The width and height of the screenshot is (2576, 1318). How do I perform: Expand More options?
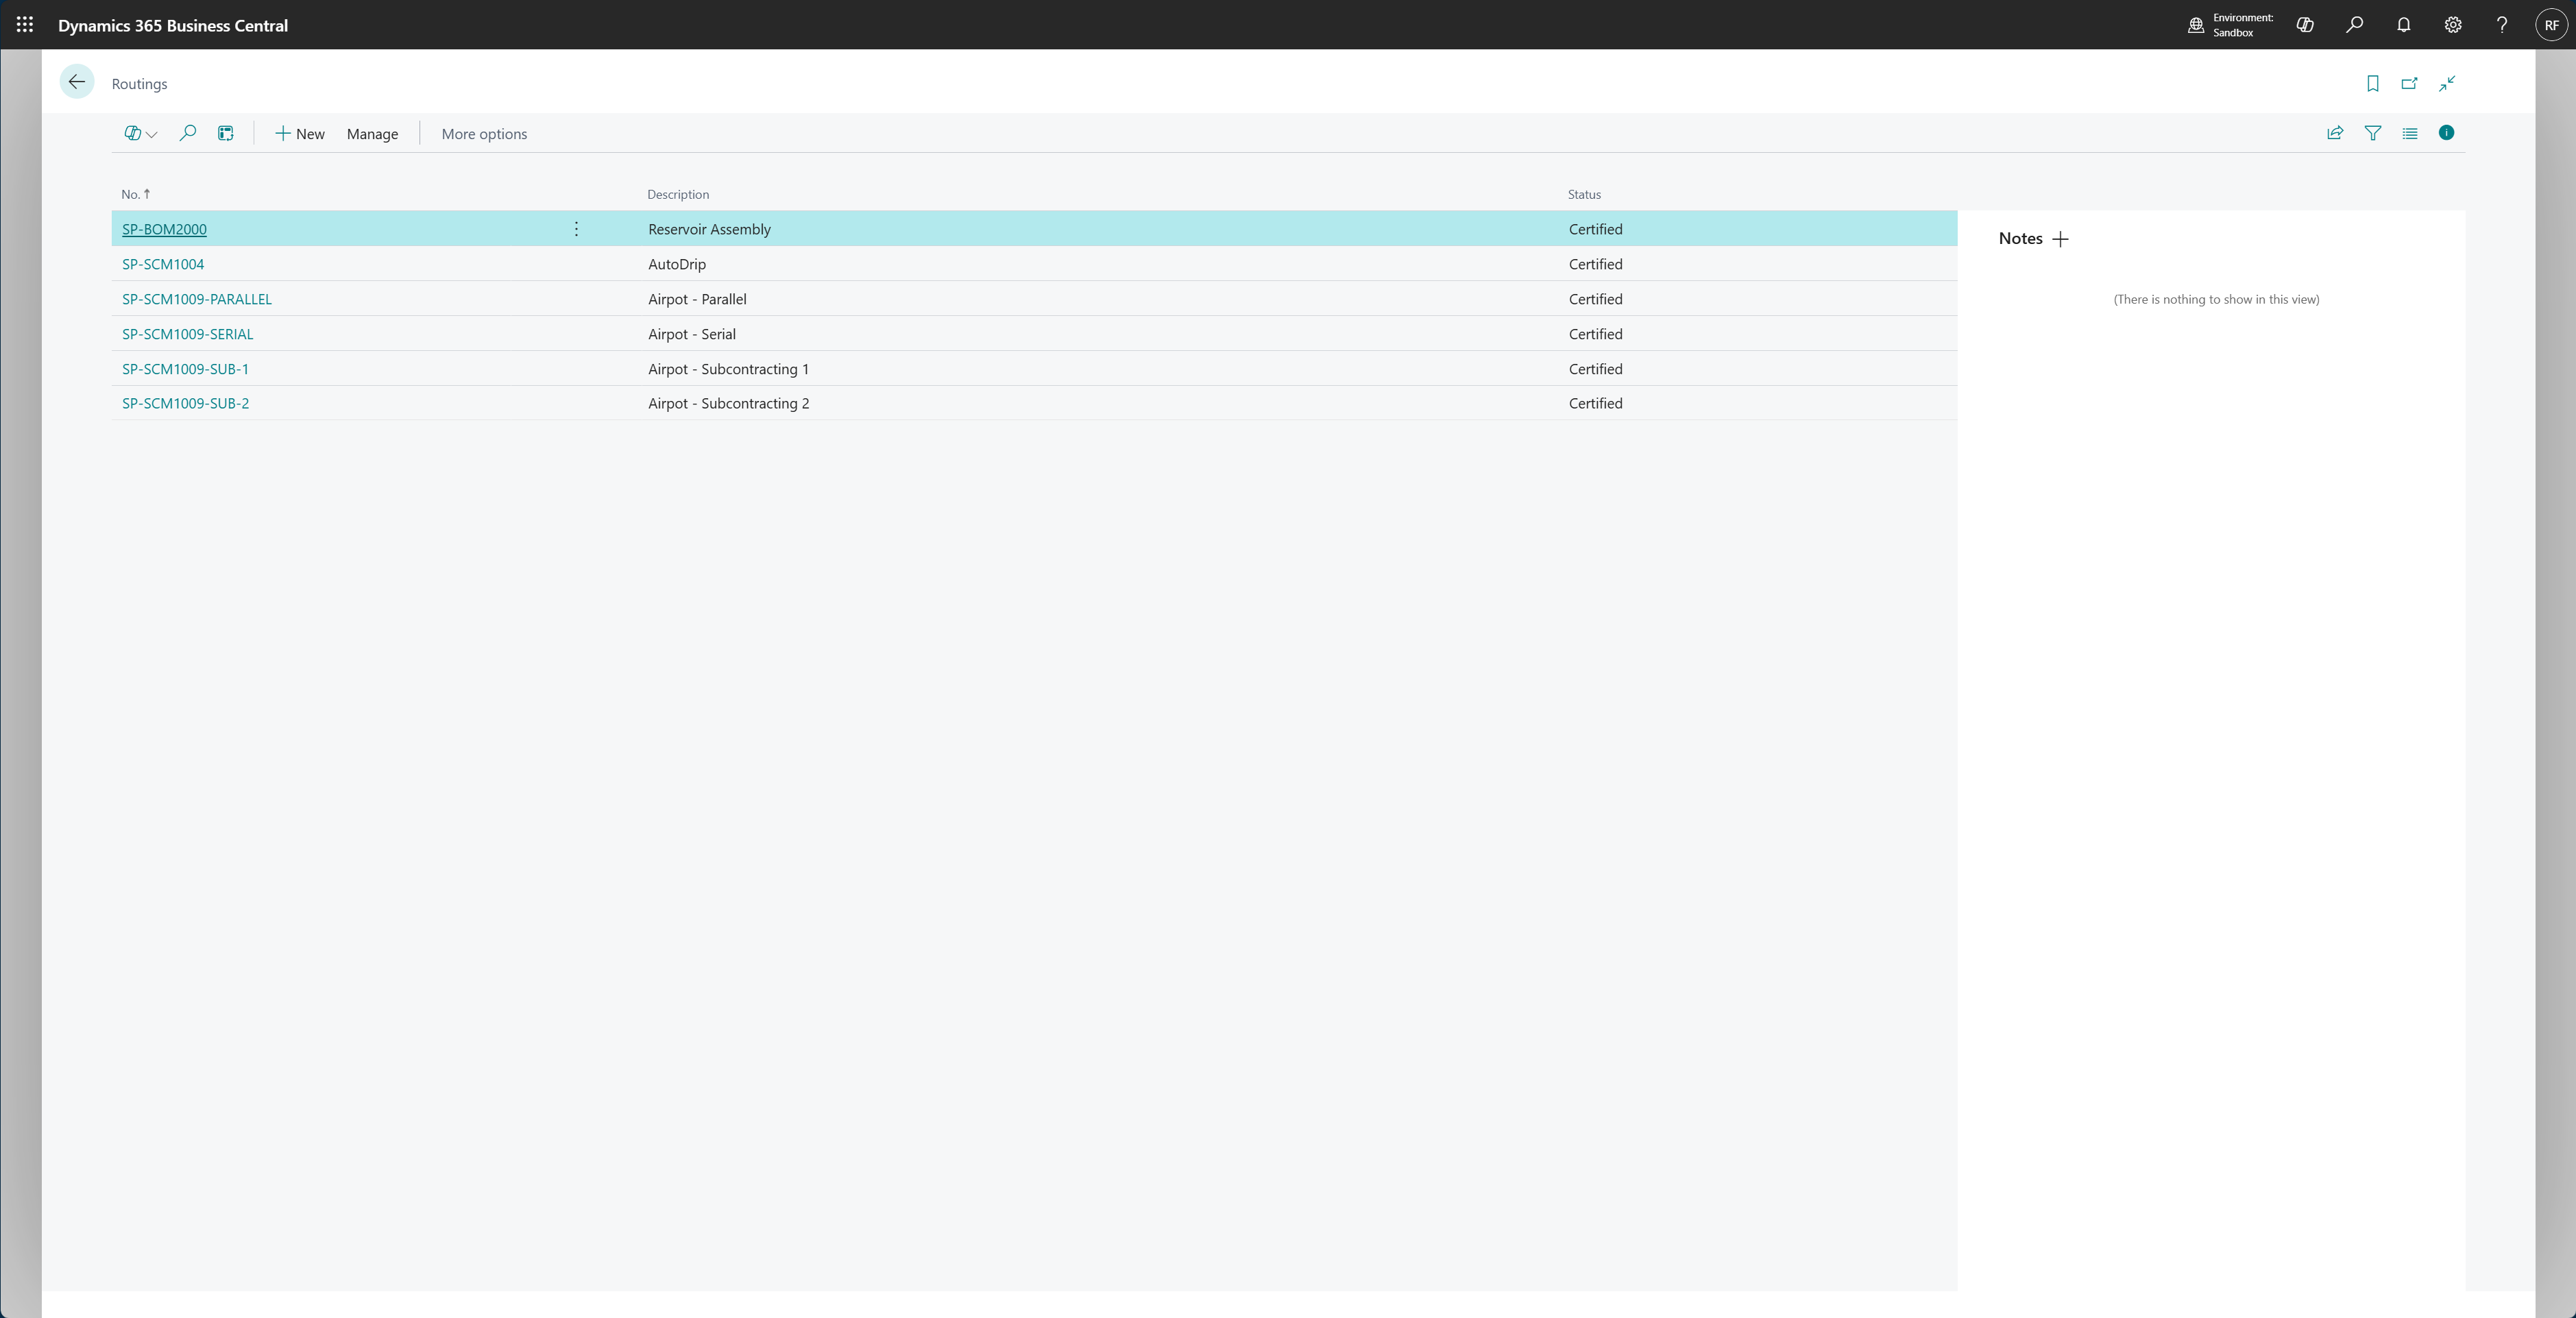click(484, 133)
